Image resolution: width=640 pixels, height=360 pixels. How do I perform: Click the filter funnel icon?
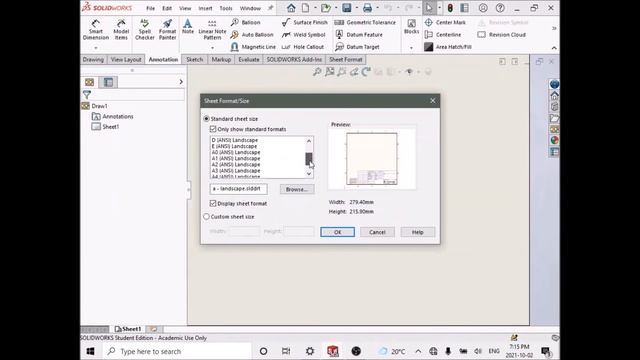pos(87,95)
